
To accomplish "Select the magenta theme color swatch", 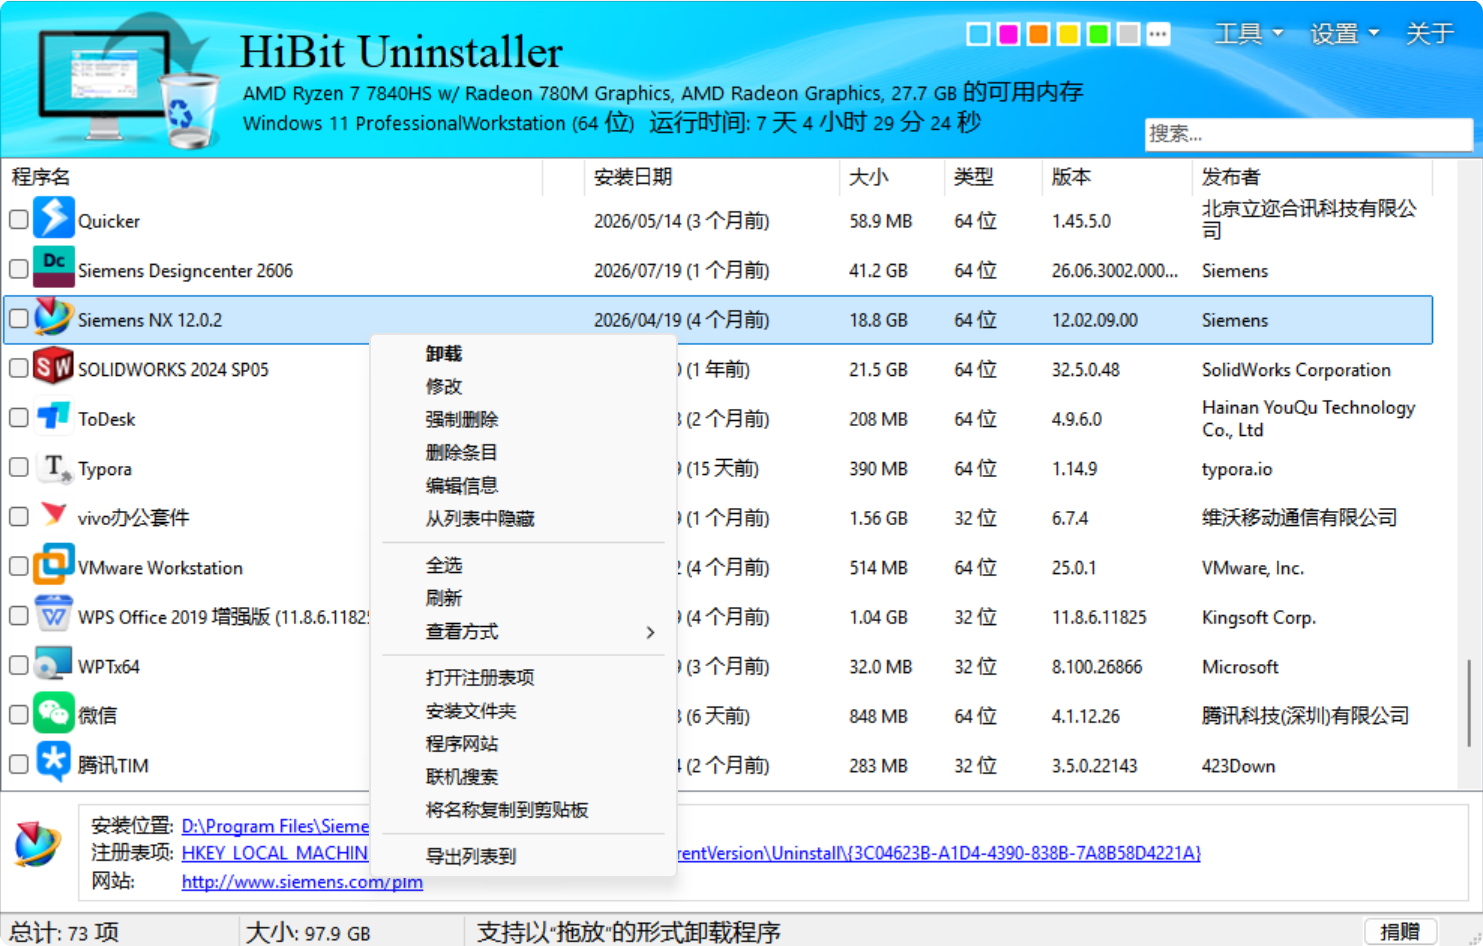I will [1009, 34].
